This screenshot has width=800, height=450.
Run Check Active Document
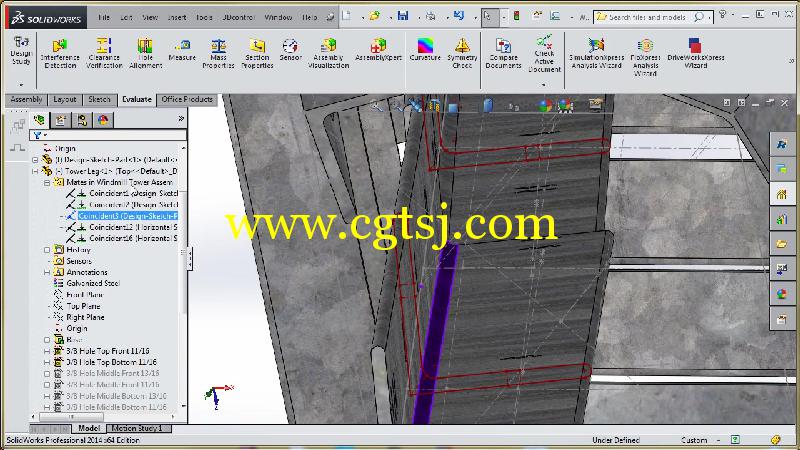[544, 54]
